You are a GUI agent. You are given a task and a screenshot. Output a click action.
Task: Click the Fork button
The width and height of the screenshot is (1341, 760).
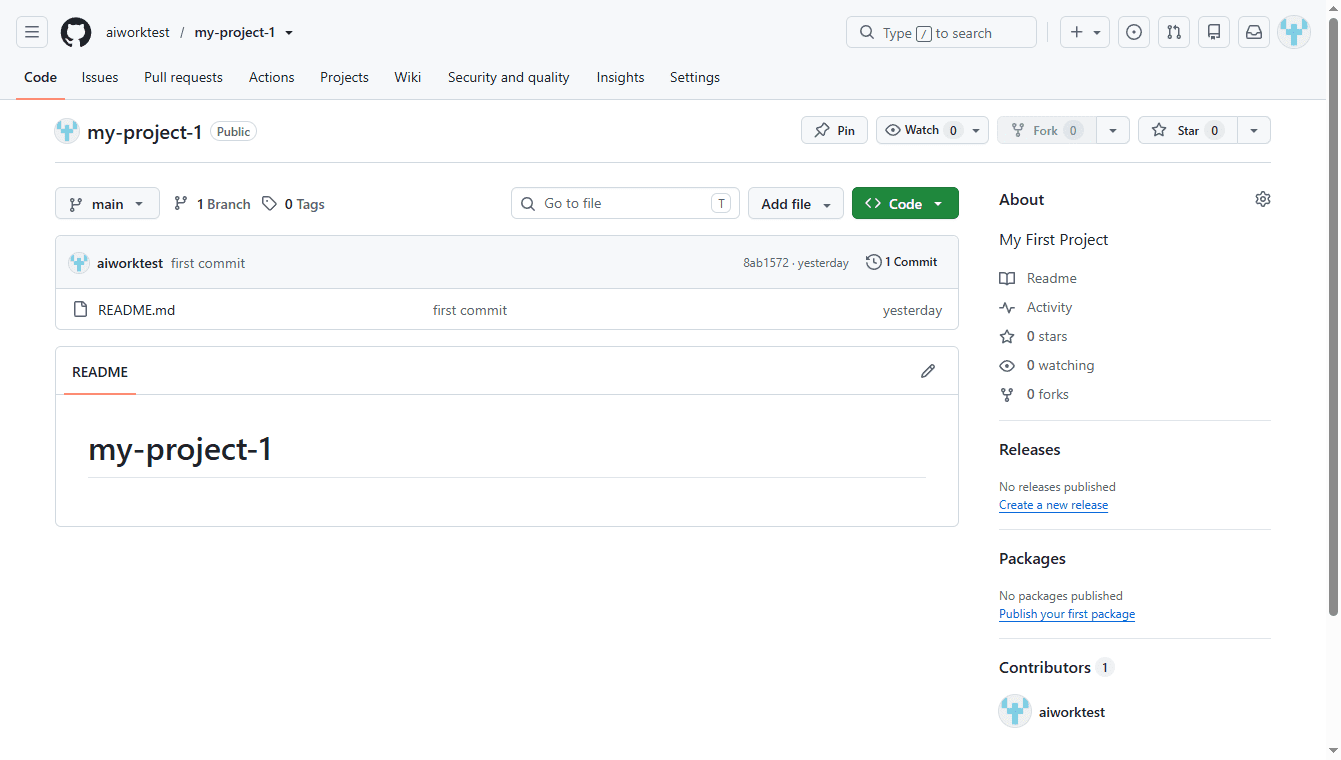pos(1047,130)
